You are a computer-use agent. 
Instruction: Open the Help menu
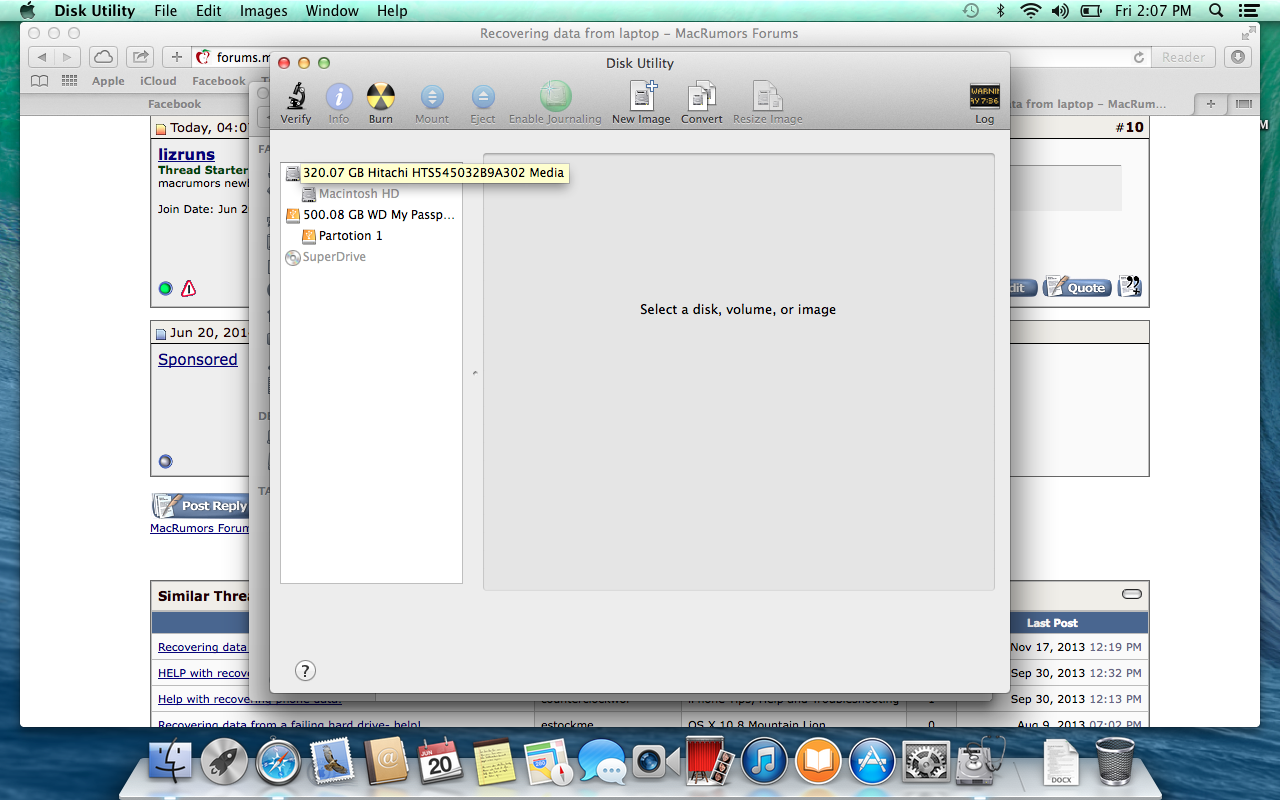(392, 11)
